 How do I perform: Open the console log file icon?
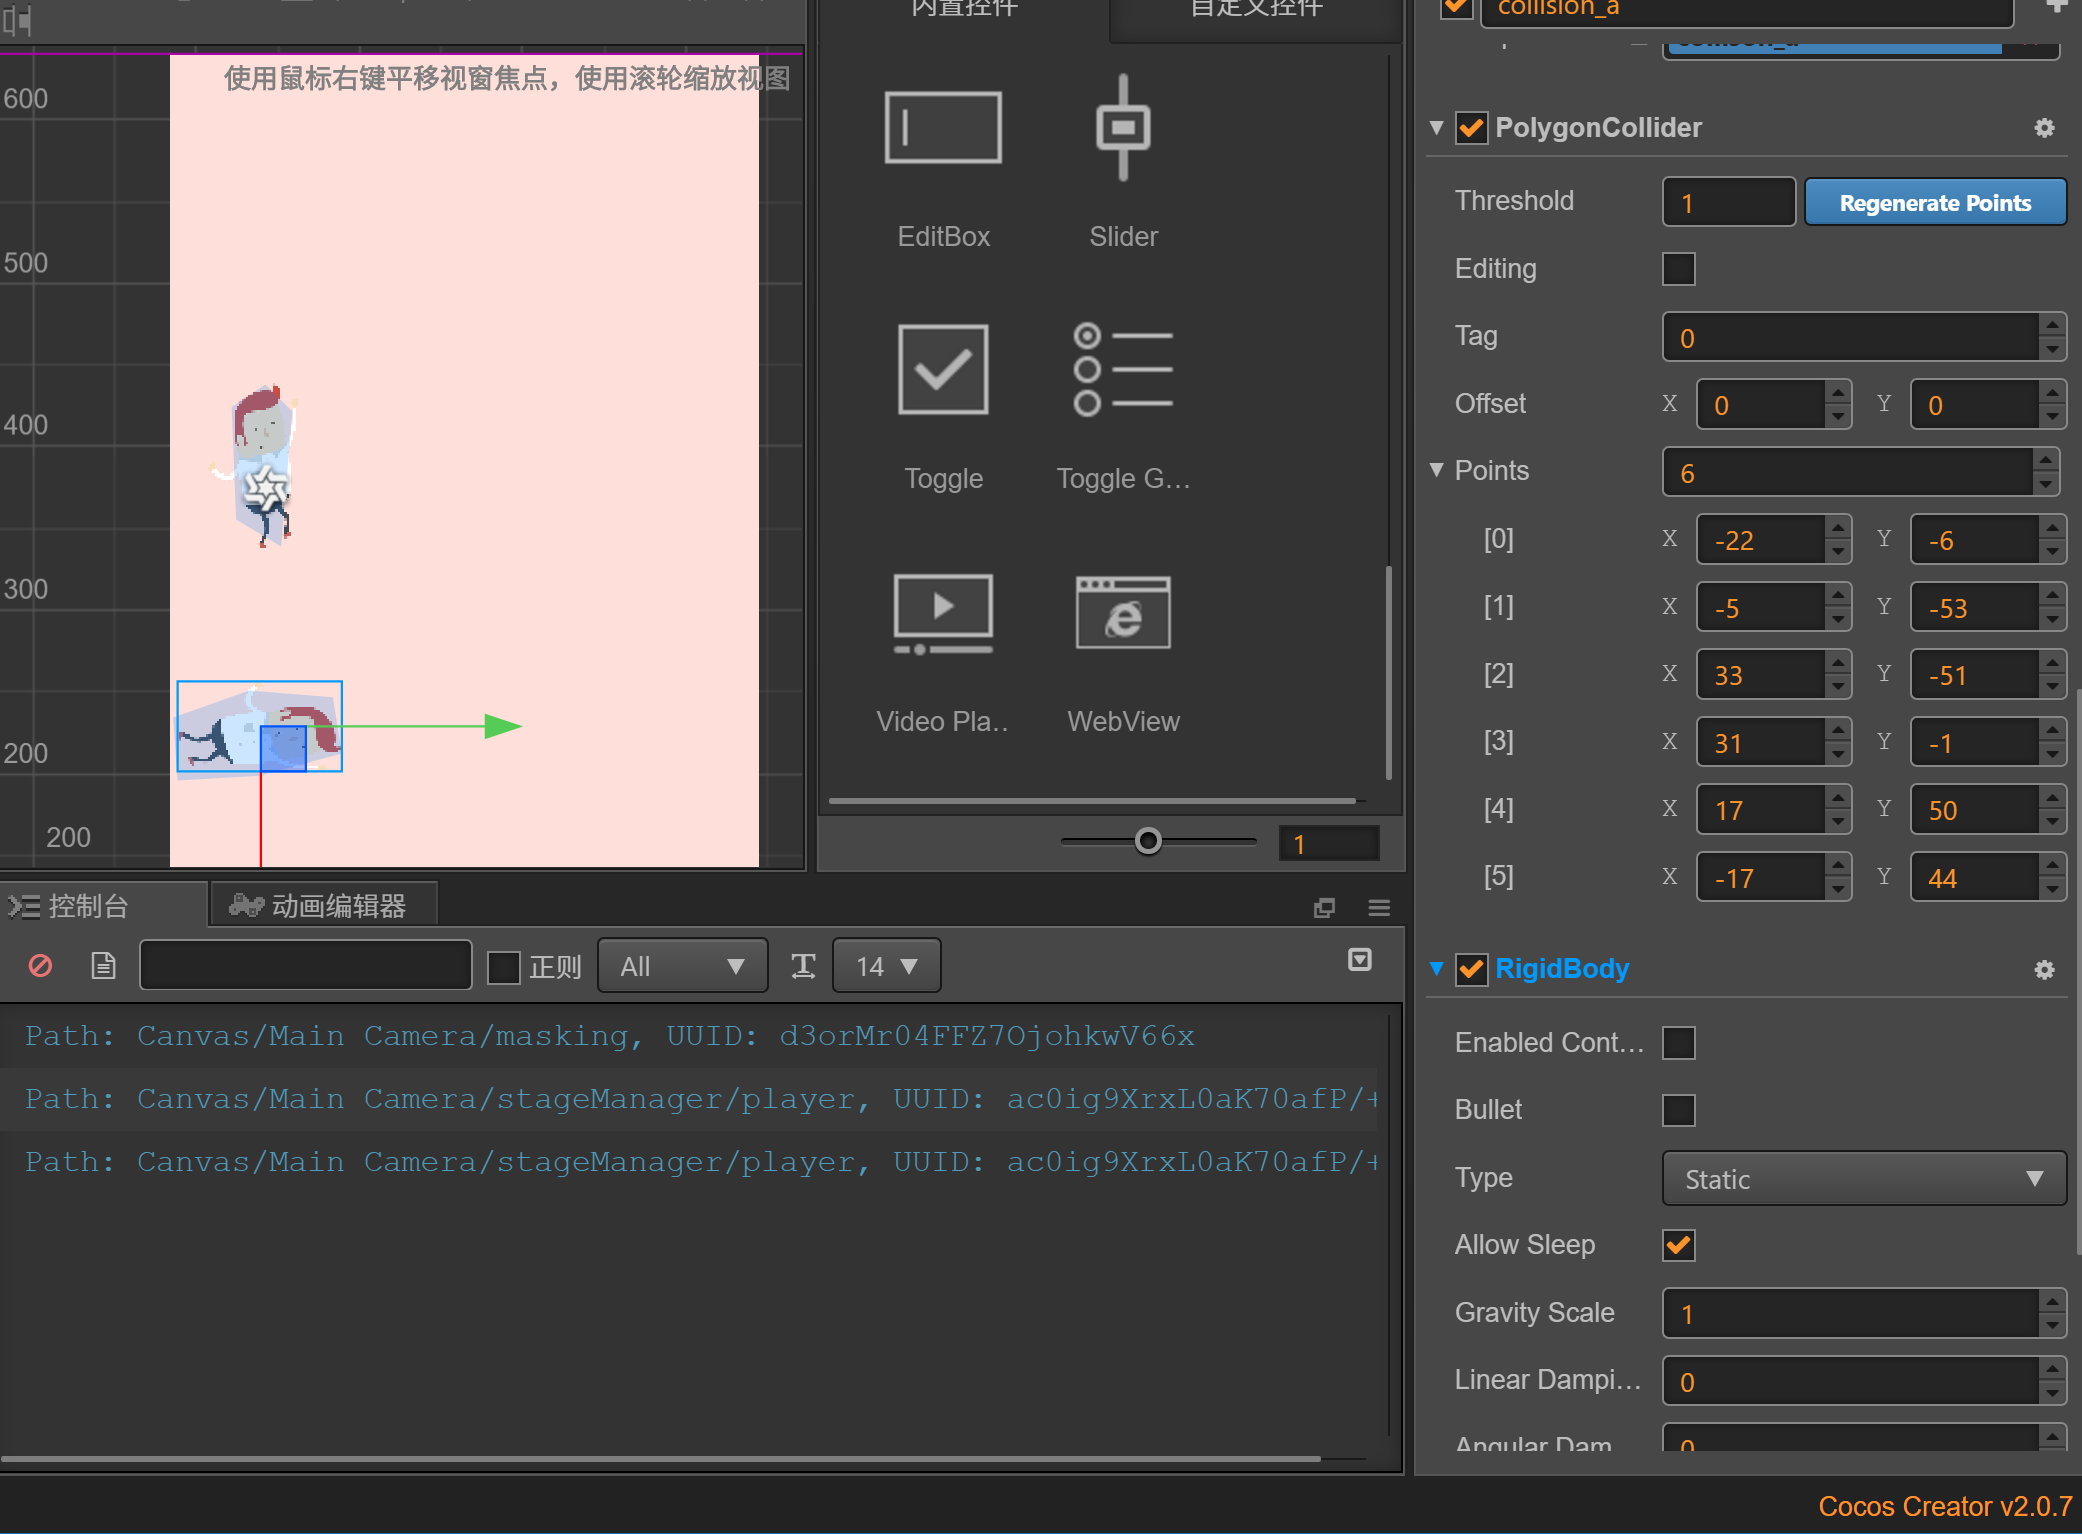pos(103,966)
